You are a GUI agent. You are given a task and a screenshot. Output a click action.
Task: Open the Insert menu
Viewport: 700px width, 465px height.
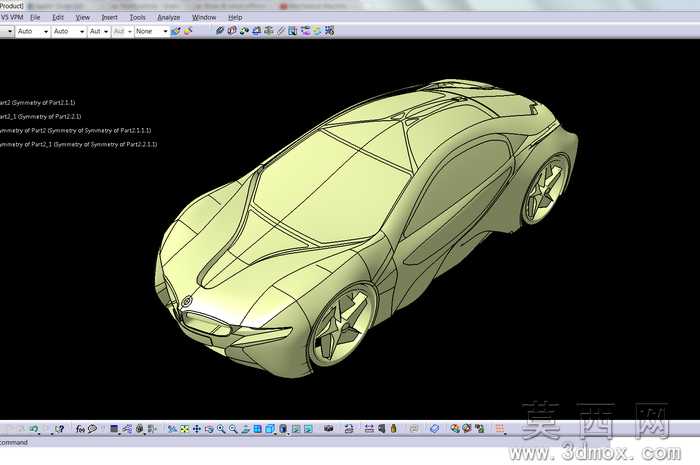tap(109, 17)
